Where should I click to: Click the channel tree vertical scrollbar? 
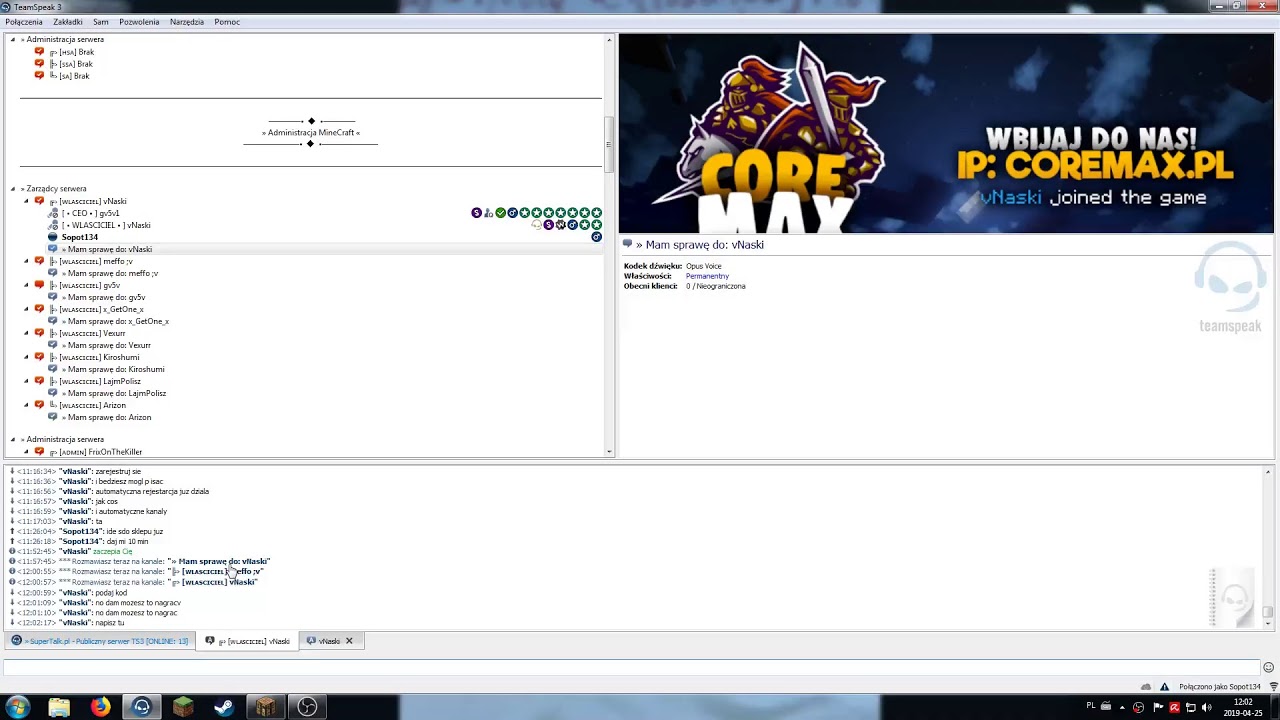608,144
